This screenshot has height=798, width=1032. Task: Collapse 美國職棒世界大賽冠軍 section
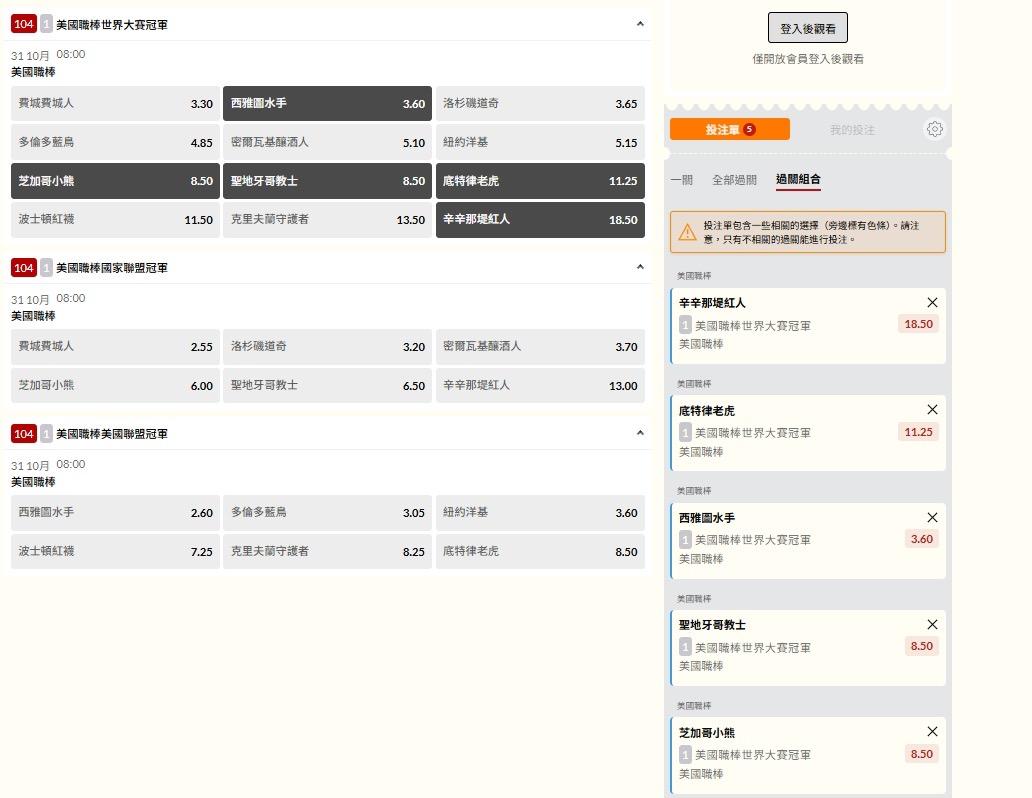point(640,24)
